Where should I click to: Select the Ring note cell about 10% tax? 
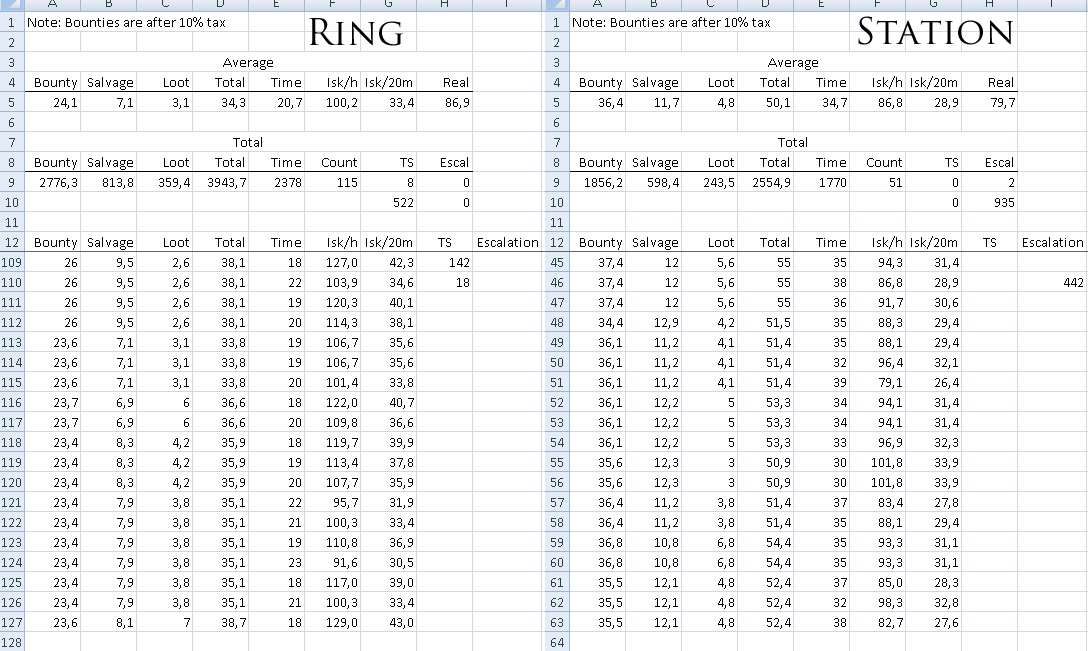click(126, 22)
